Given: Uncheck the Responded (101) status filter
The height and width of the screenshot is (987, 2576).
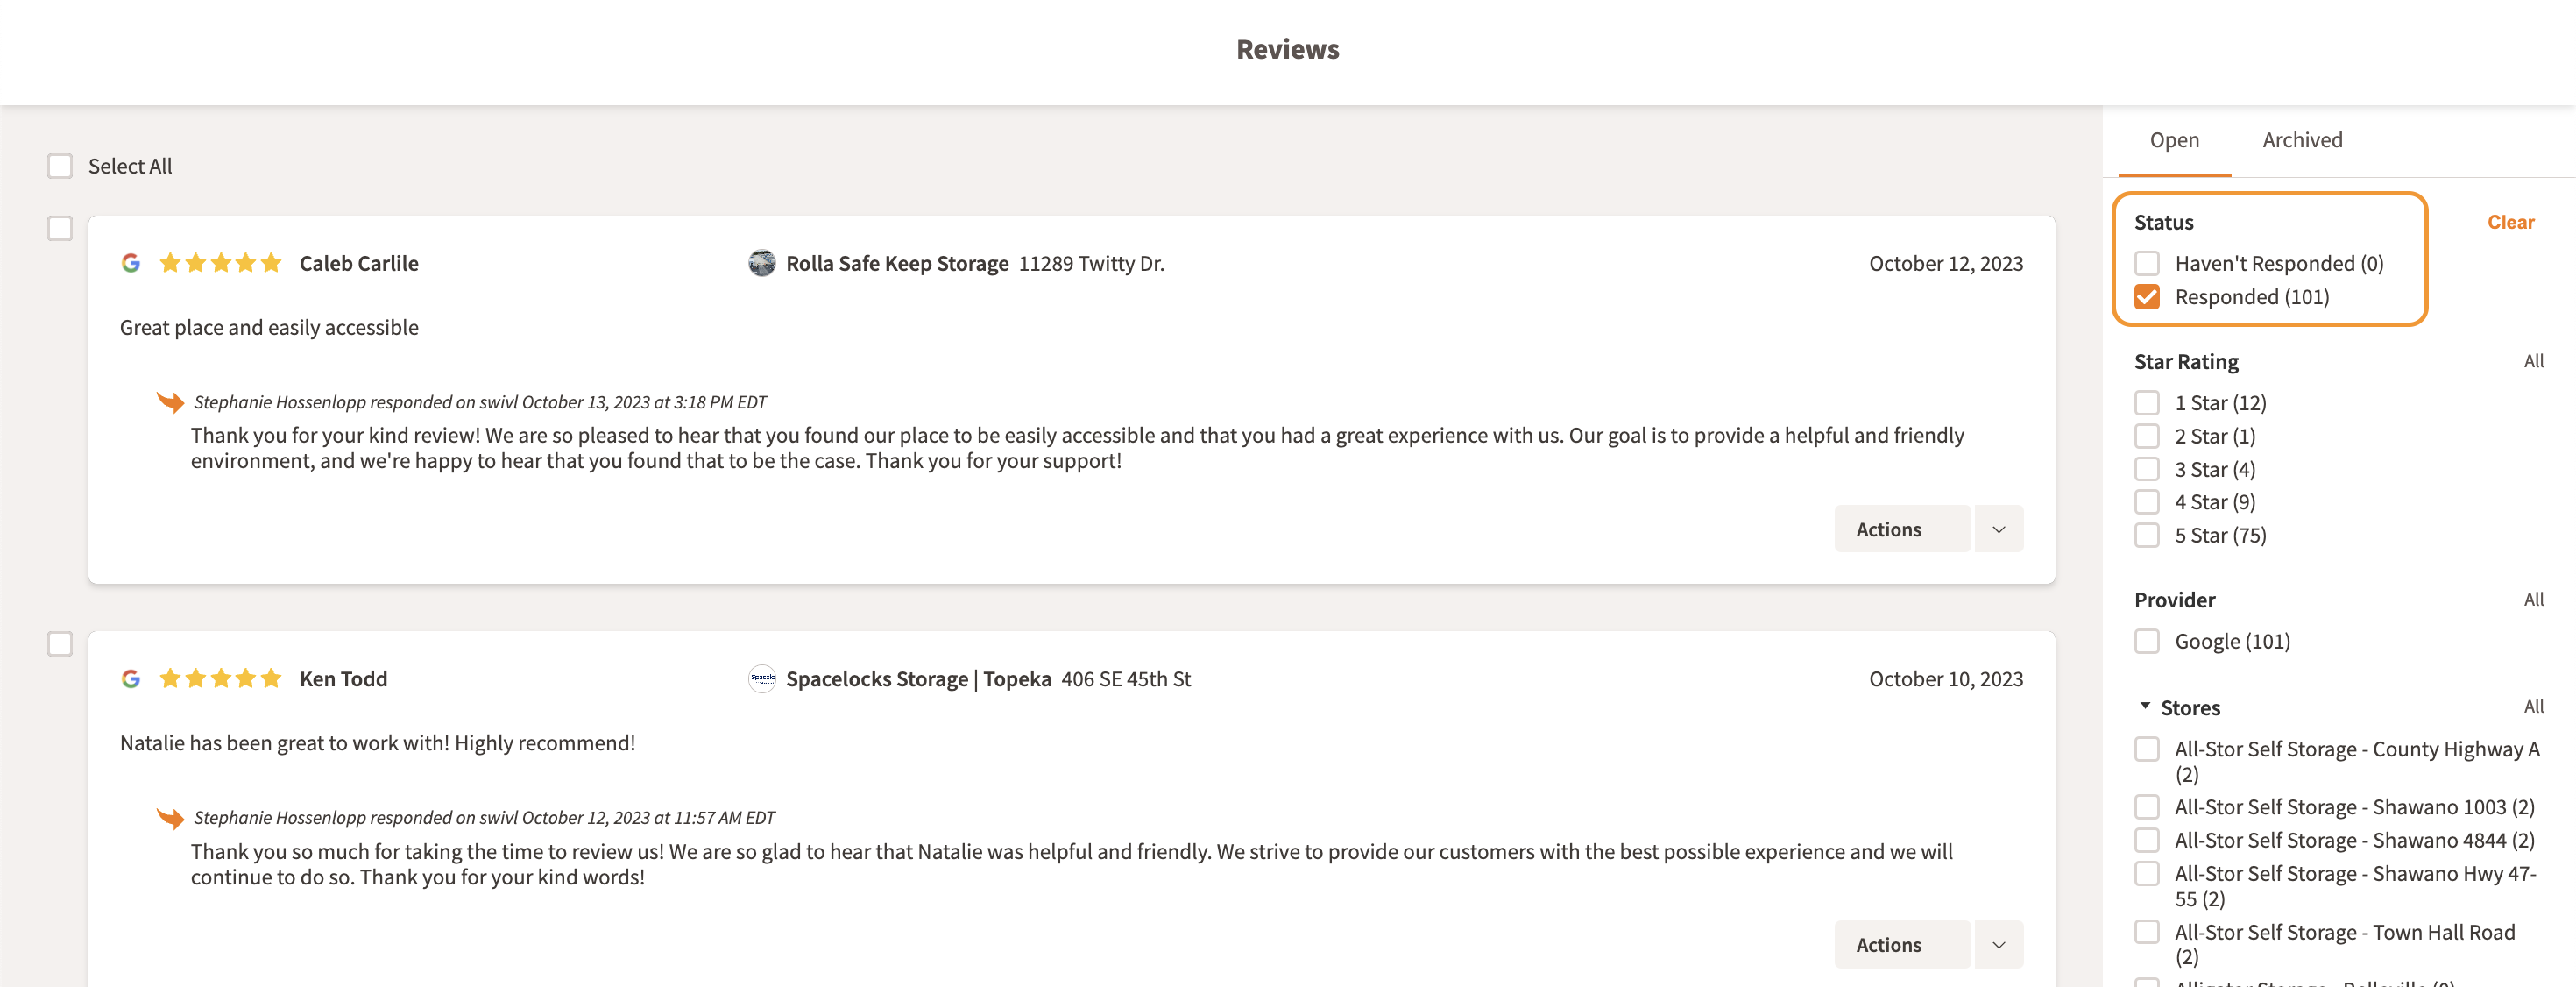Looking at the screenshot, I should tap(2147, 297).
